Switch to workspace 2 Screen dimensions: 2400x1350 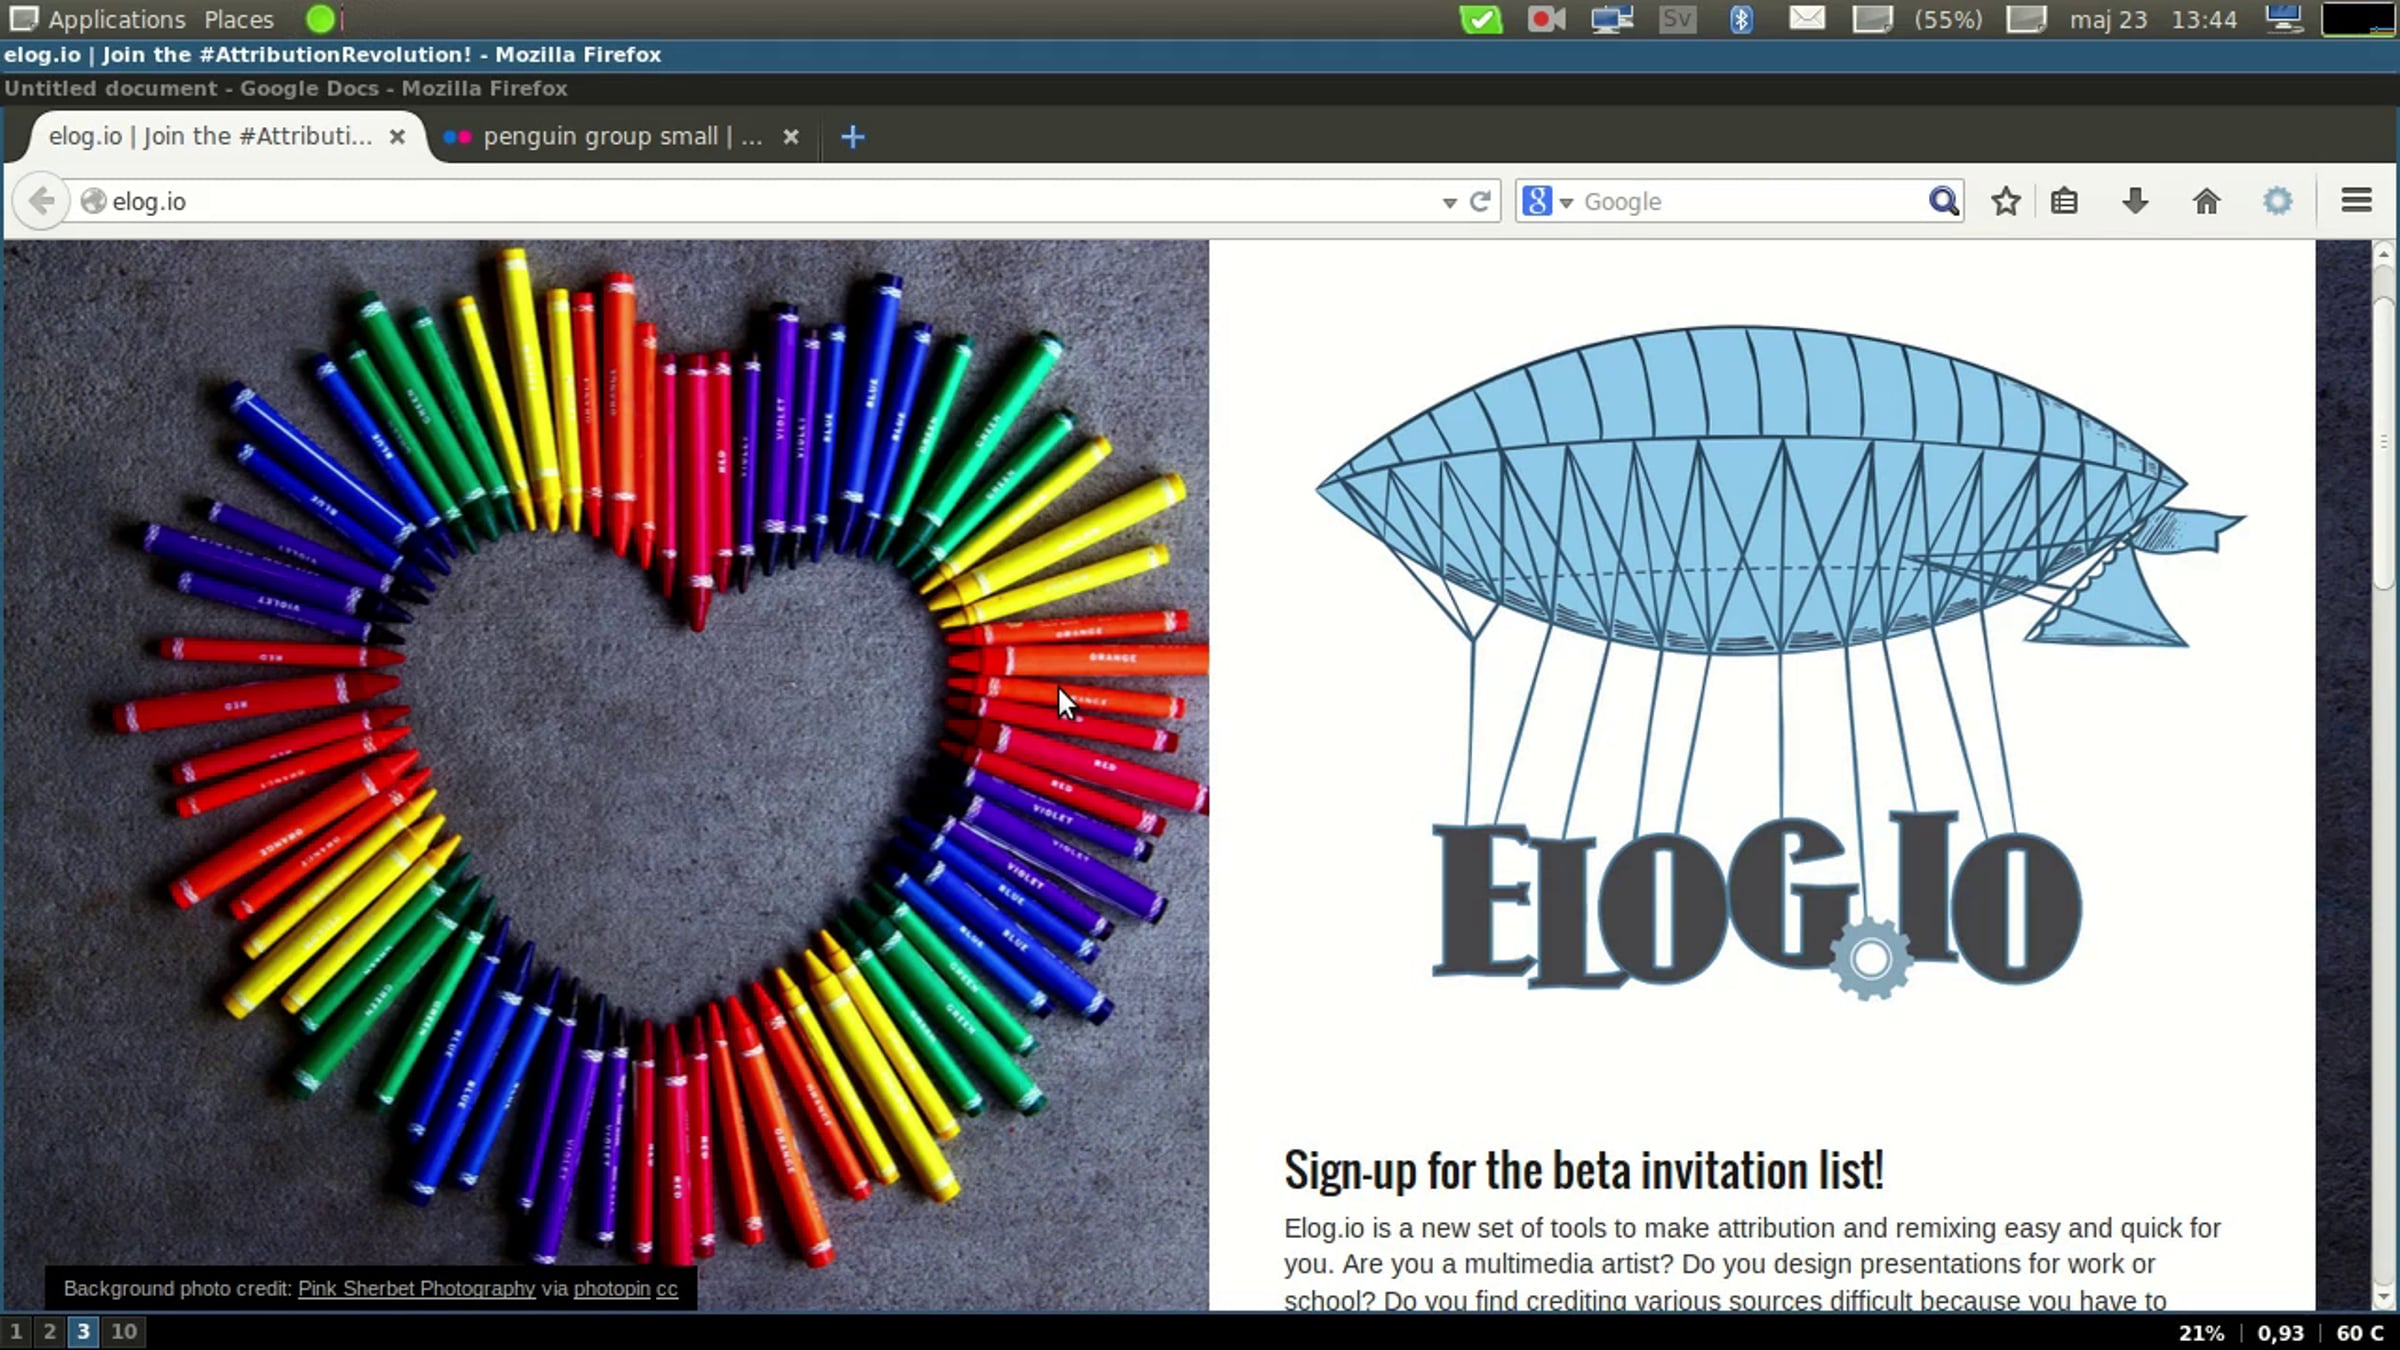point(49,1331)
